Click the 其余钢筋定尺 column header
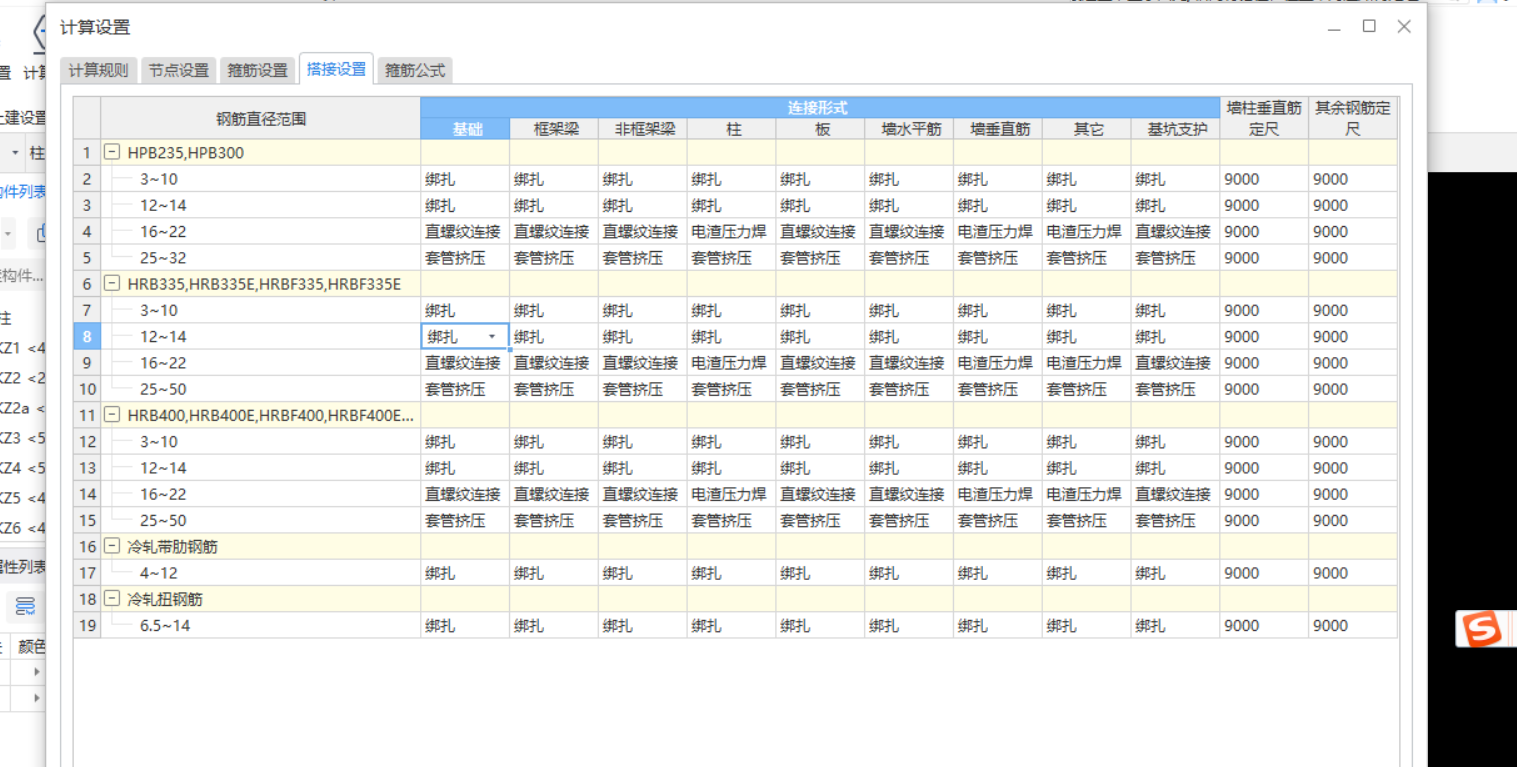Image resolution: width=1517 pixels, height=767 pixels. coord(1353,118)
